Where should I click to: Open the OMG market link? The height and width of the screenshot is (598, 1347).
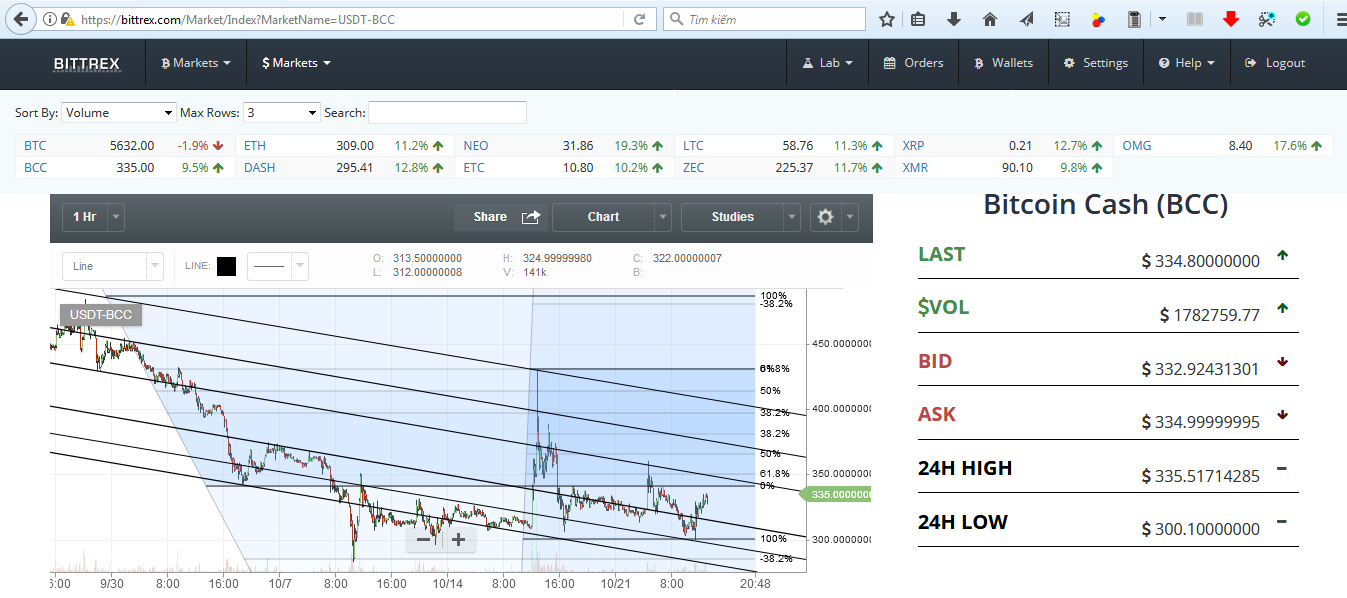pos(1137,146)
